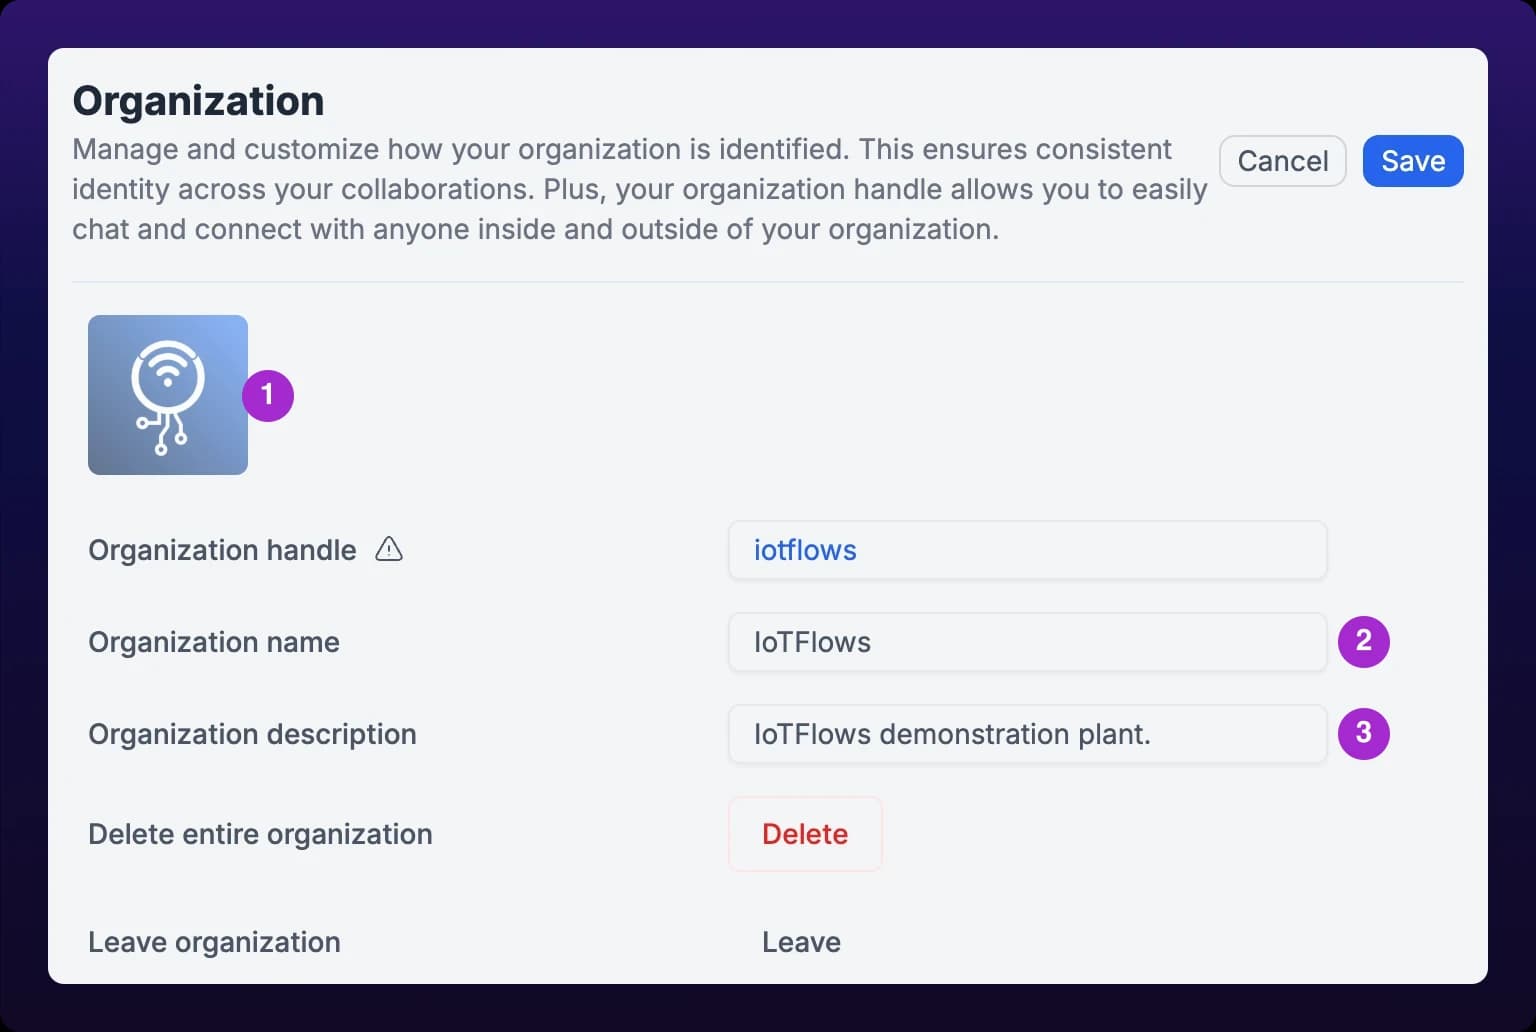Click the "Organization handle" label
Image resolution: width=1536 pixels, height=1032 pixels.
pyautogui.click(x=222, y=550)
